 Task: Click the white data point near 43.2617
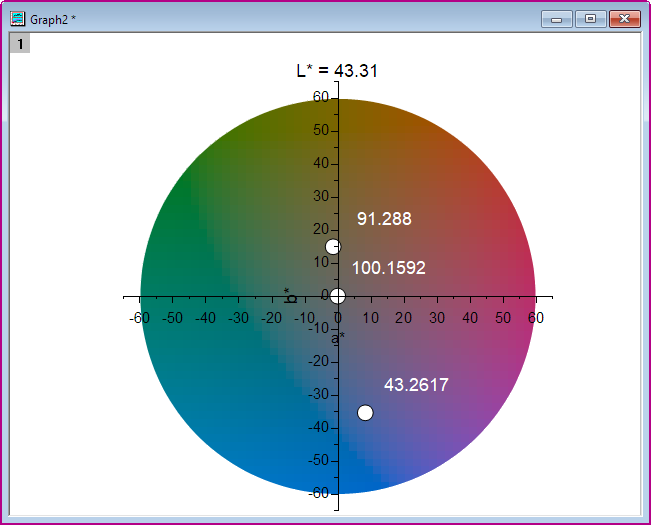click(365, 413)
